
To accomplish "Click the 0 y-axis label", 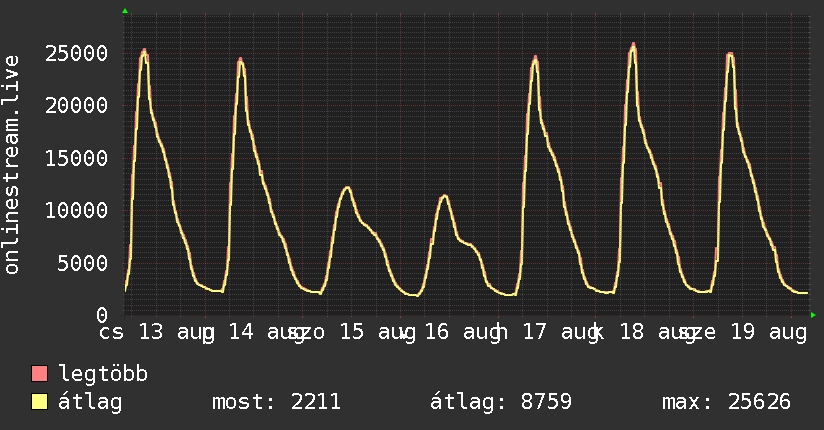I will coord(102,315).
